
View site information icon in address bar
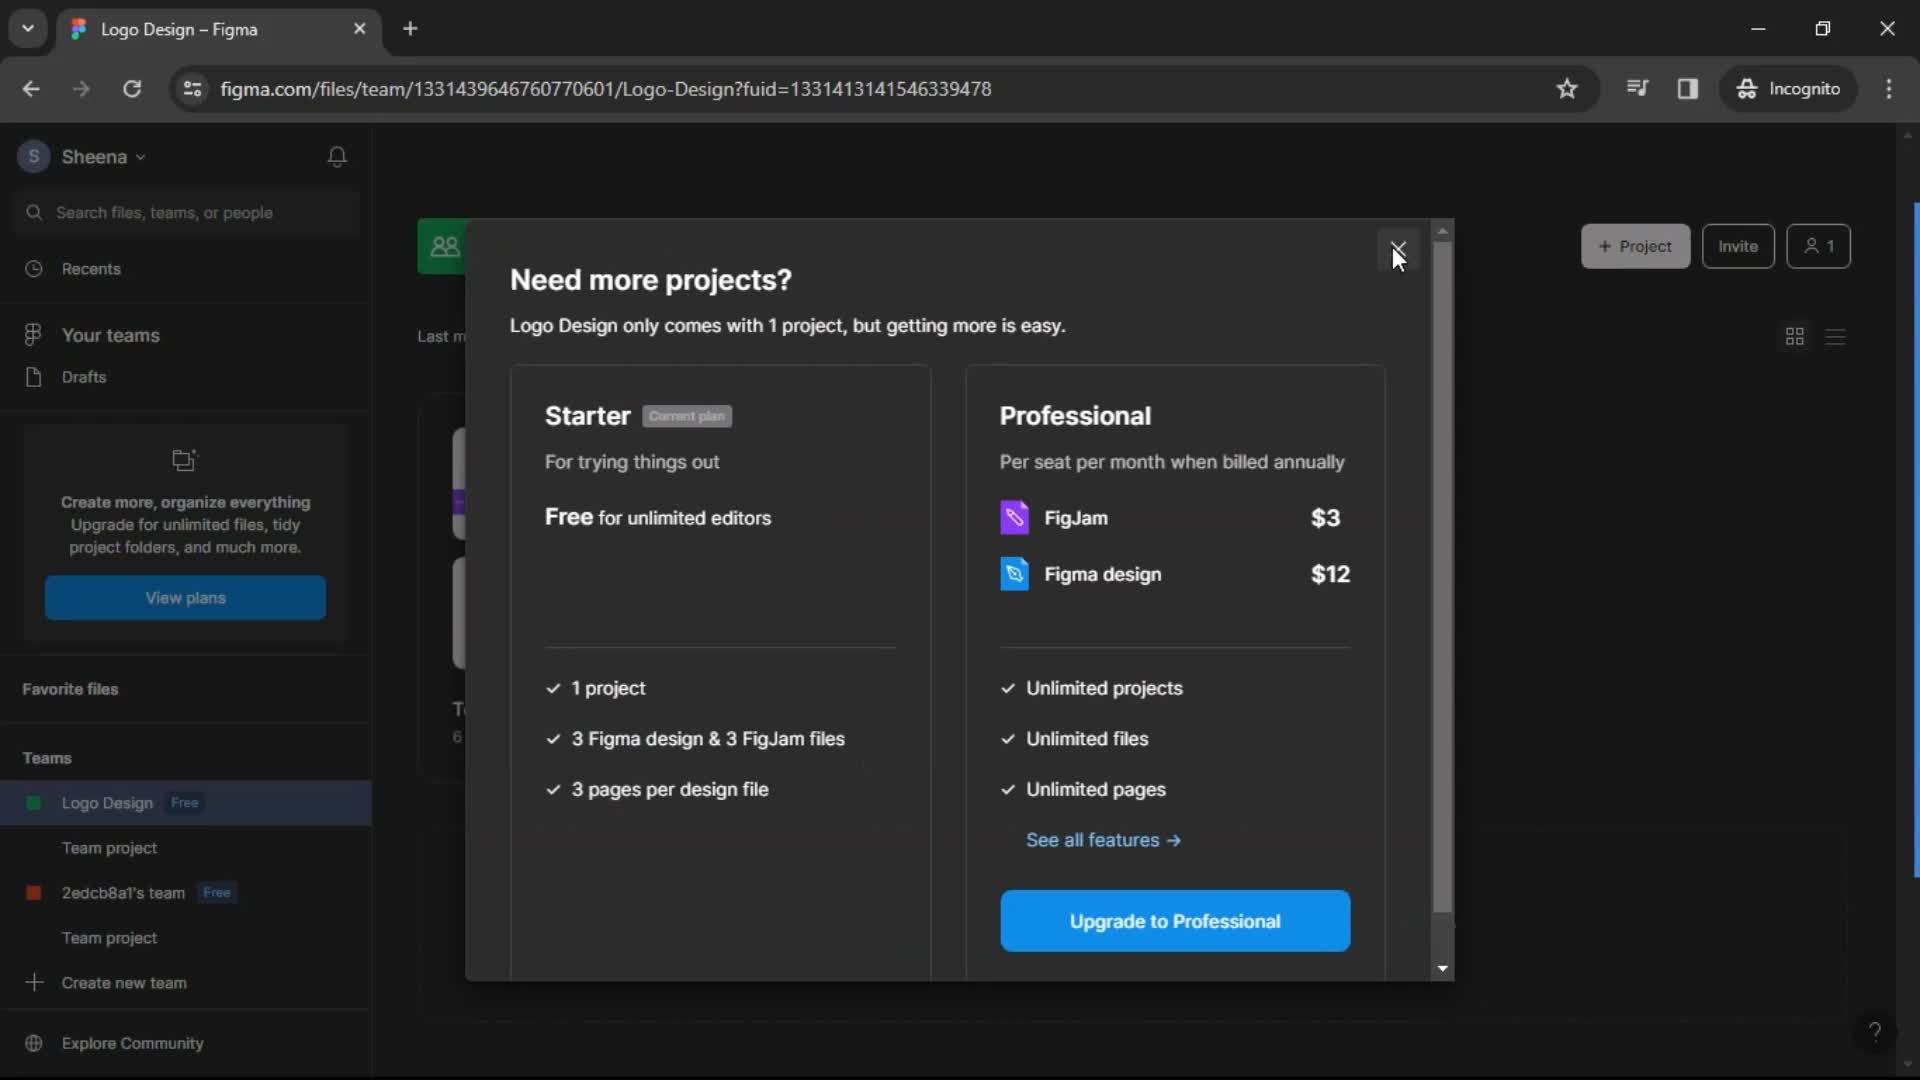pos(192,89)
